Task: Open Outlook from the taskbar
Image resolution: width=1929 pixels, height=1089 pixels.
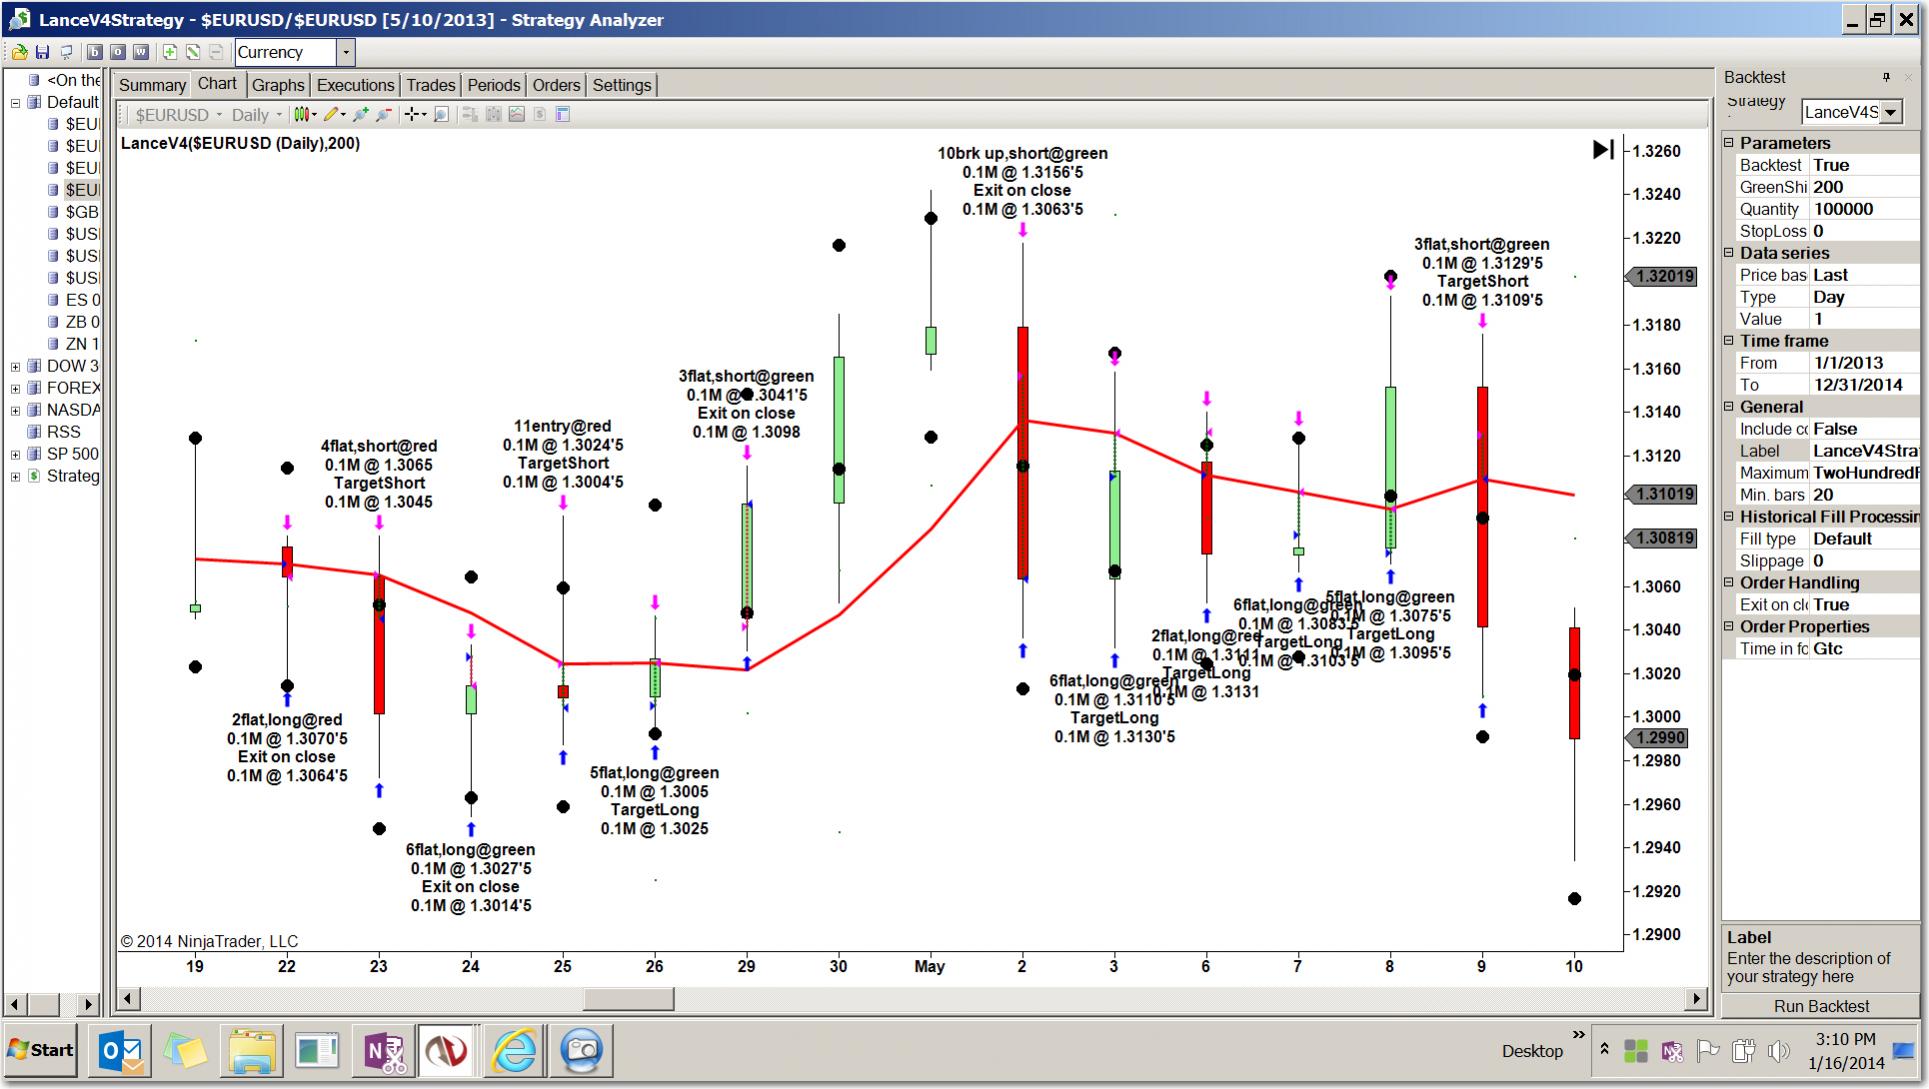Action: click(x=120, y=1050)
